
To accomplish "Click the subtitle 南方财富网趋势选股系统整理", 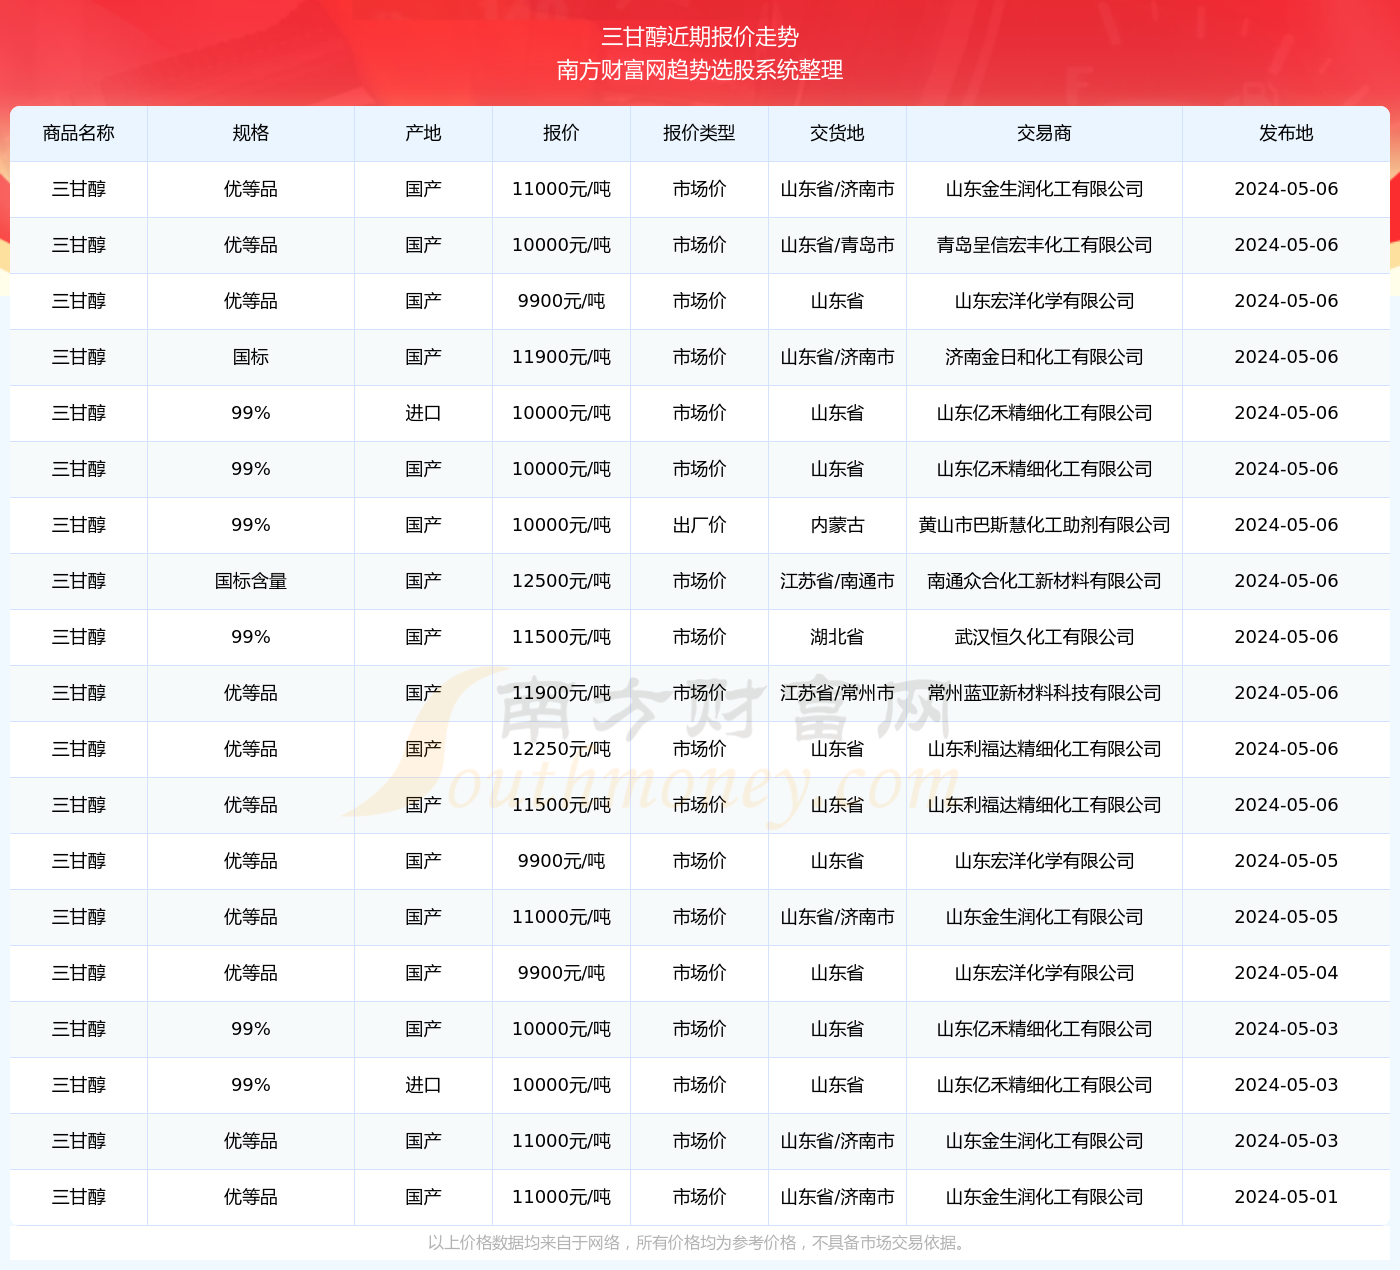I will pyautogui.click(x=700, y=70).
